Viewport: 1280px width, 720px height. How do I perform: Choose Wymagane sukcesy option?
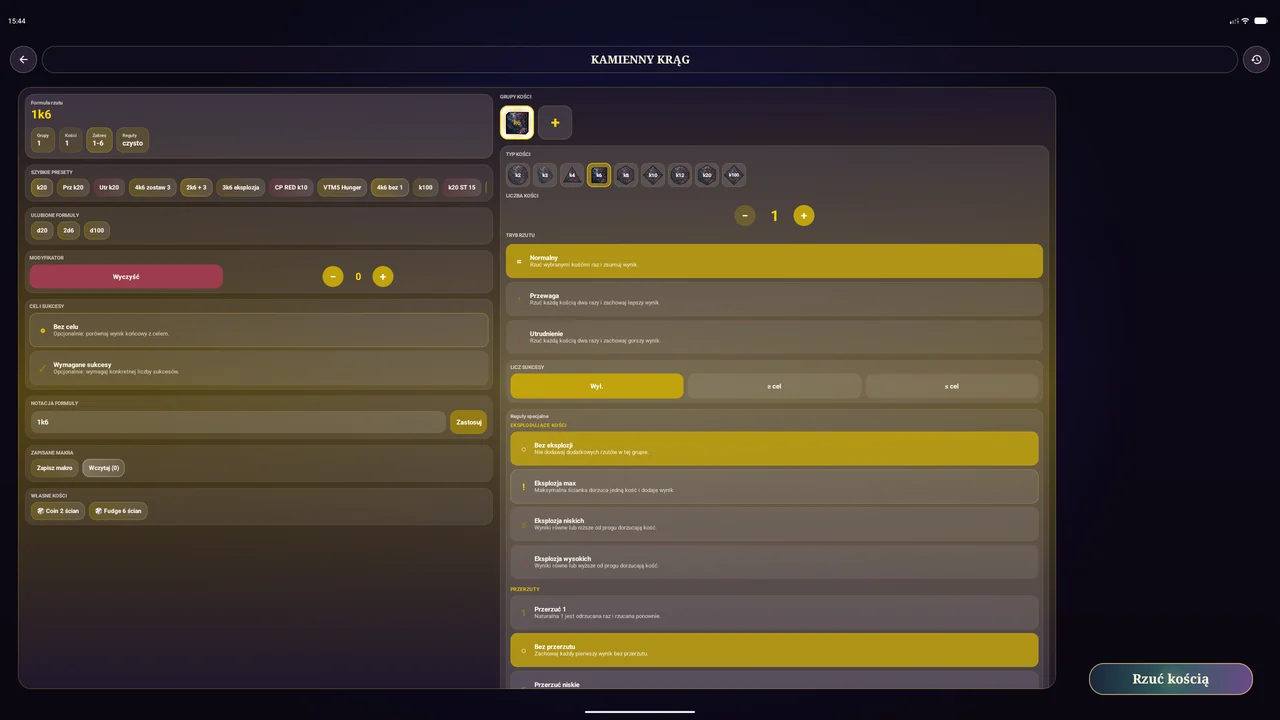coord(259,368)
